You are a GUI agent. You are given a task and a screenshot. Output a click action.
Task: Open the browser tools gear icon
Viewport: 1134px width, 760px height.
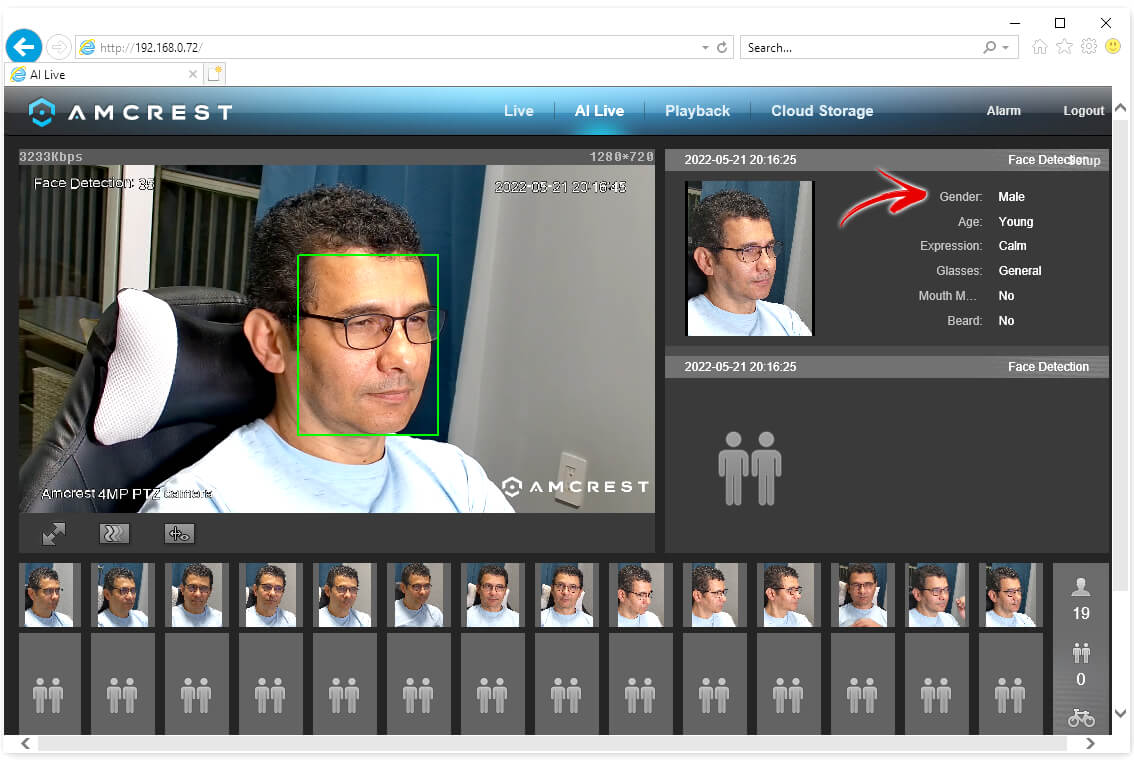1089,47
